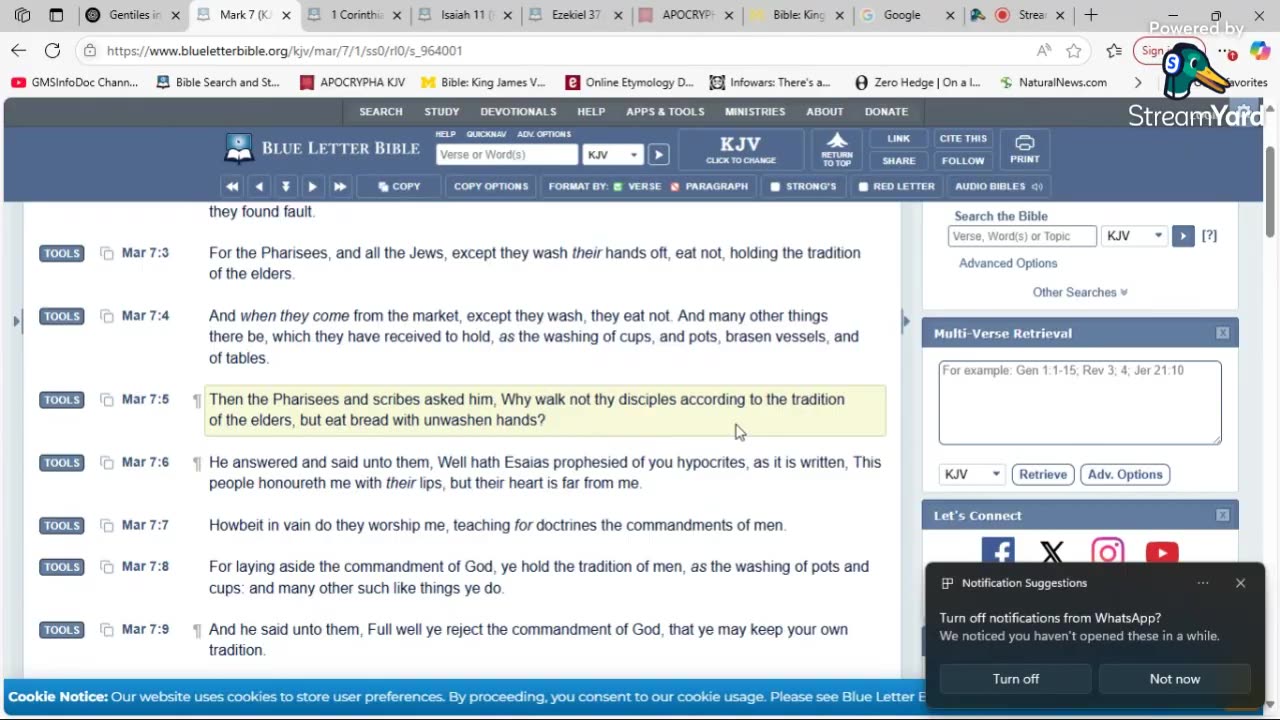Viewport: 1280px width, 720px height.
Task: Open the Instagram icon in Let's Connect
Action: pyautogui.click(x=1107, y=552)
